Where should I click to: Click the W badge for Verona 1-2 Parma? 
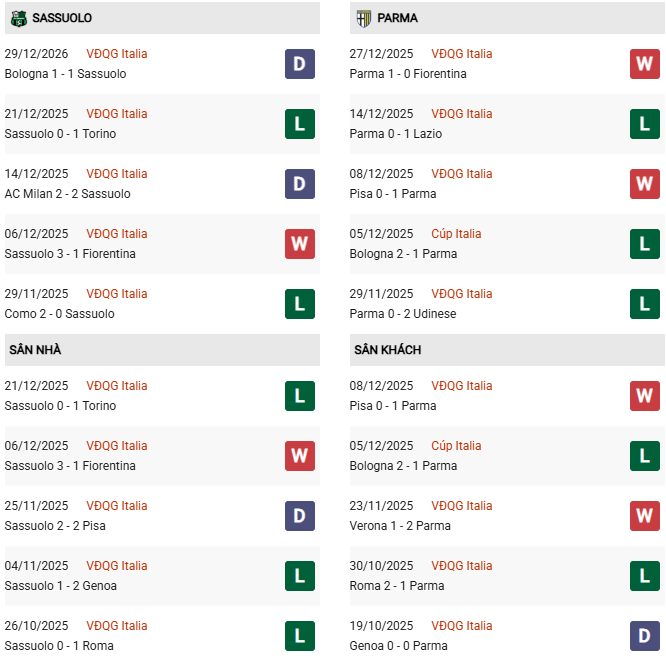pos(645,516)
